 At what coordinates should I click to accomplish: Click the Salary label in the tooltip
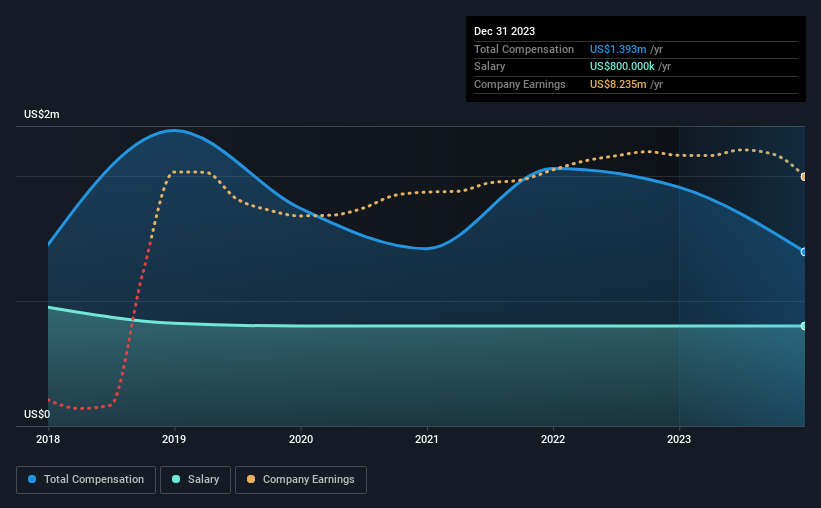tap(490, 67)
